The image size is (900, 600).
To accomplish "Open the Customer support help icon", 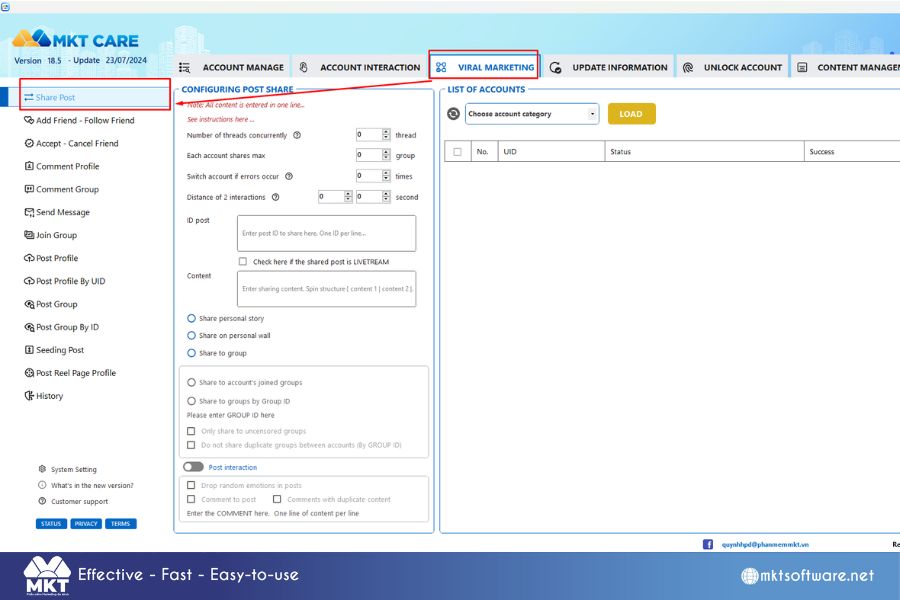I will point(42,501).
